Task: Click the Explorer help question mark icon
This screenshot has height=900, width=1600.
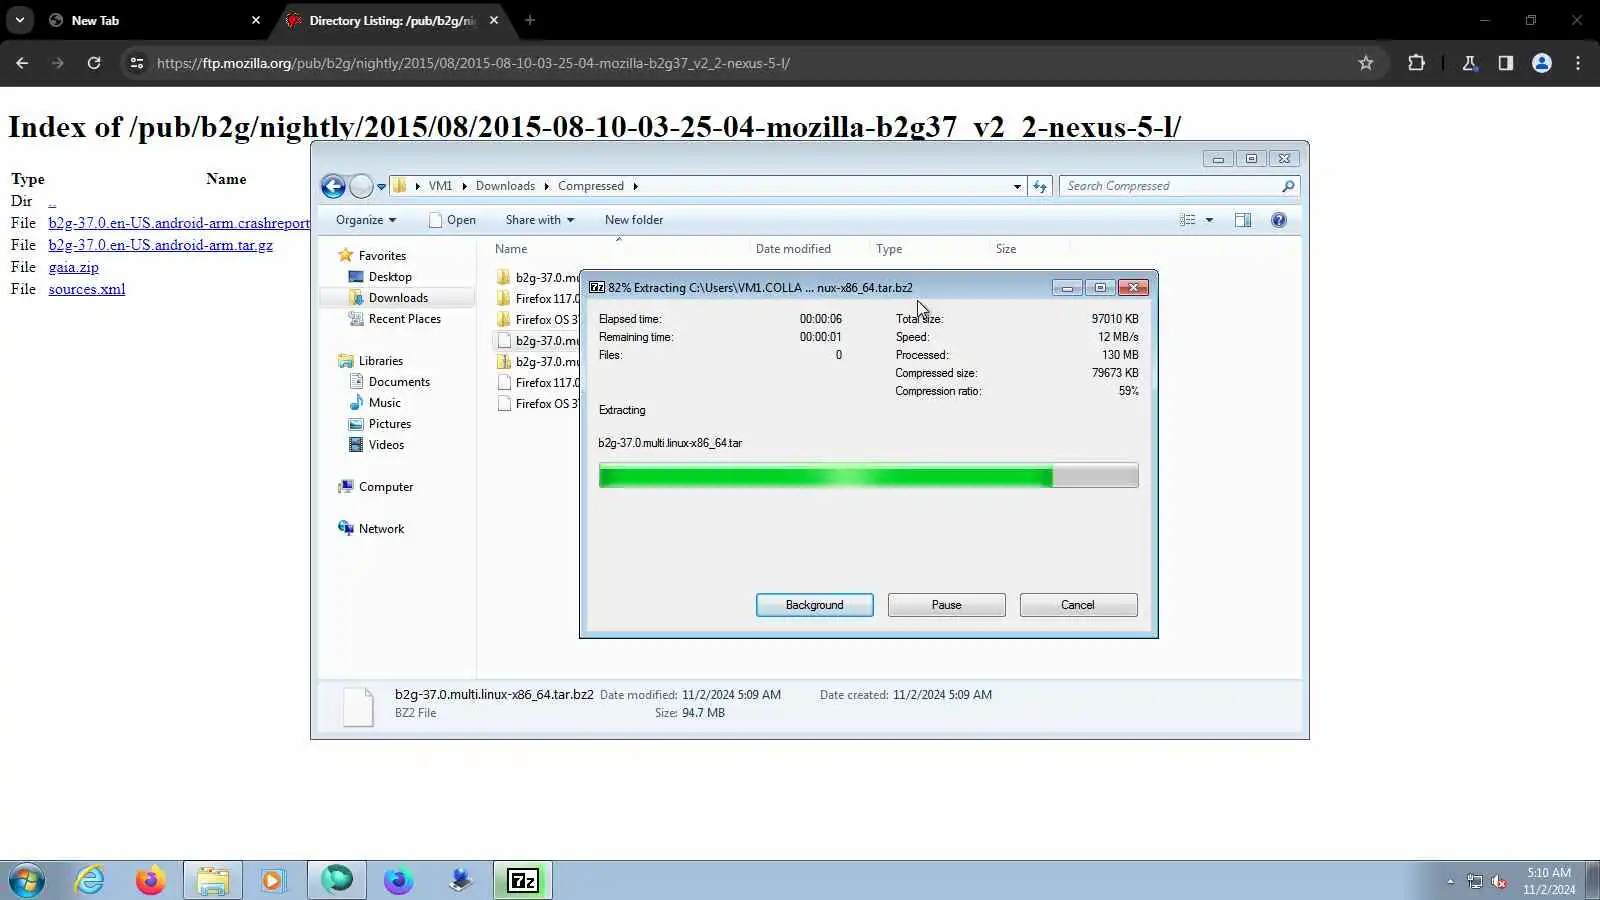Action: pos(1279,220)
